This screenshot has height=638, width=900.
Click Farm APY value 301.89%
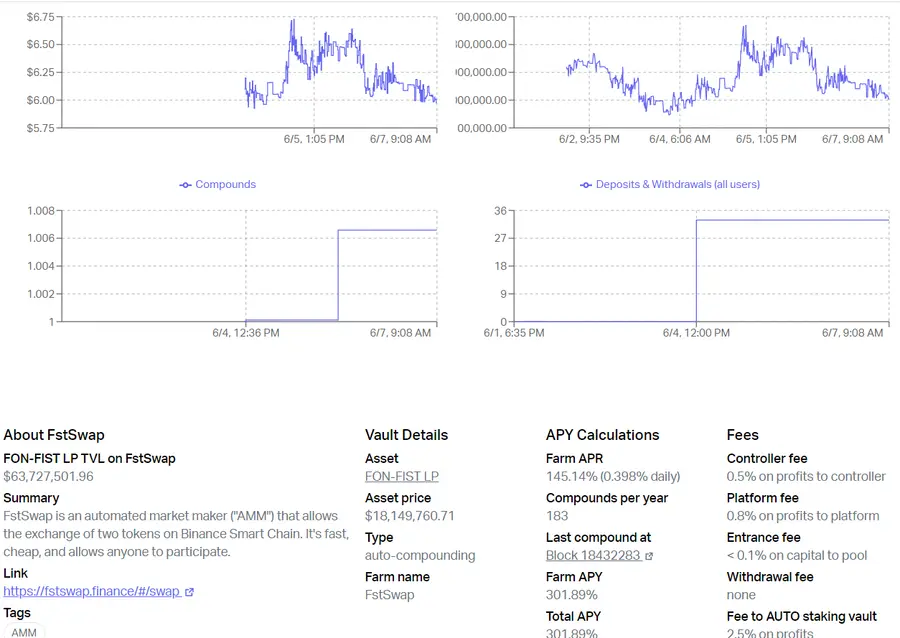point(572,594)
